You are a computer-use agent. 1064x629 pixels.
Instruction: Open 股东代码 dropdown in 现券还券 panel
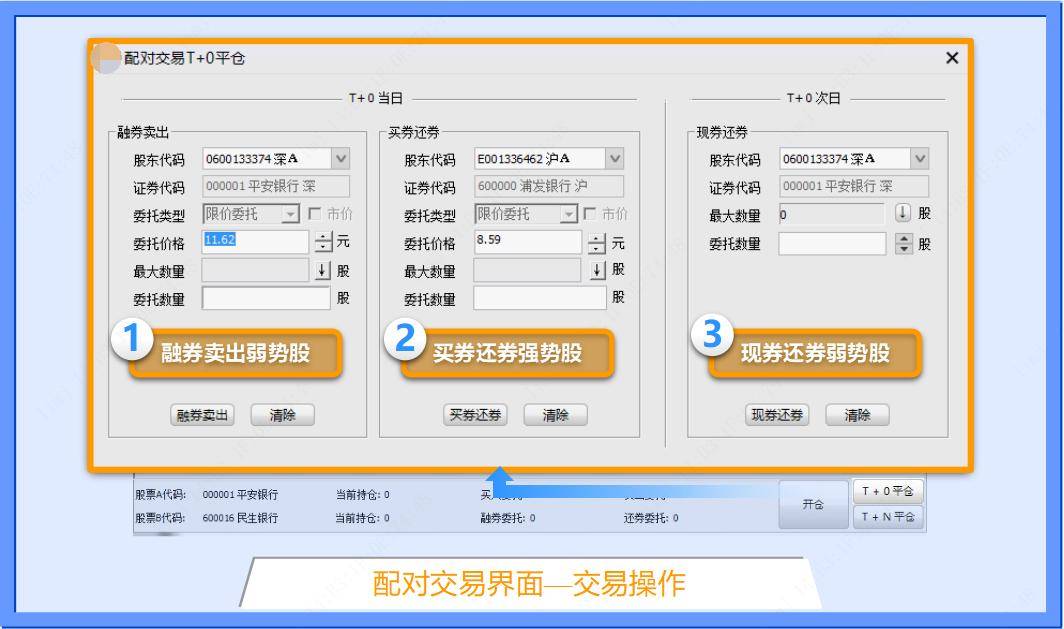tap(920, 159)
